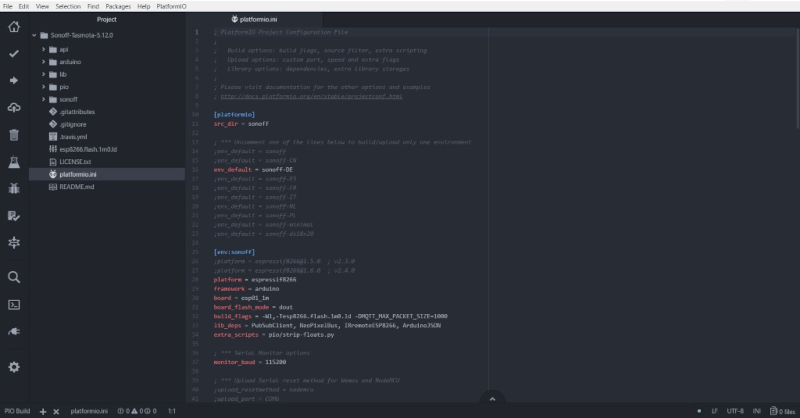The width and height of the screenshot is (800, 418).
Task: Open the terminal icon in left toolbar
Action: (14, 304)
